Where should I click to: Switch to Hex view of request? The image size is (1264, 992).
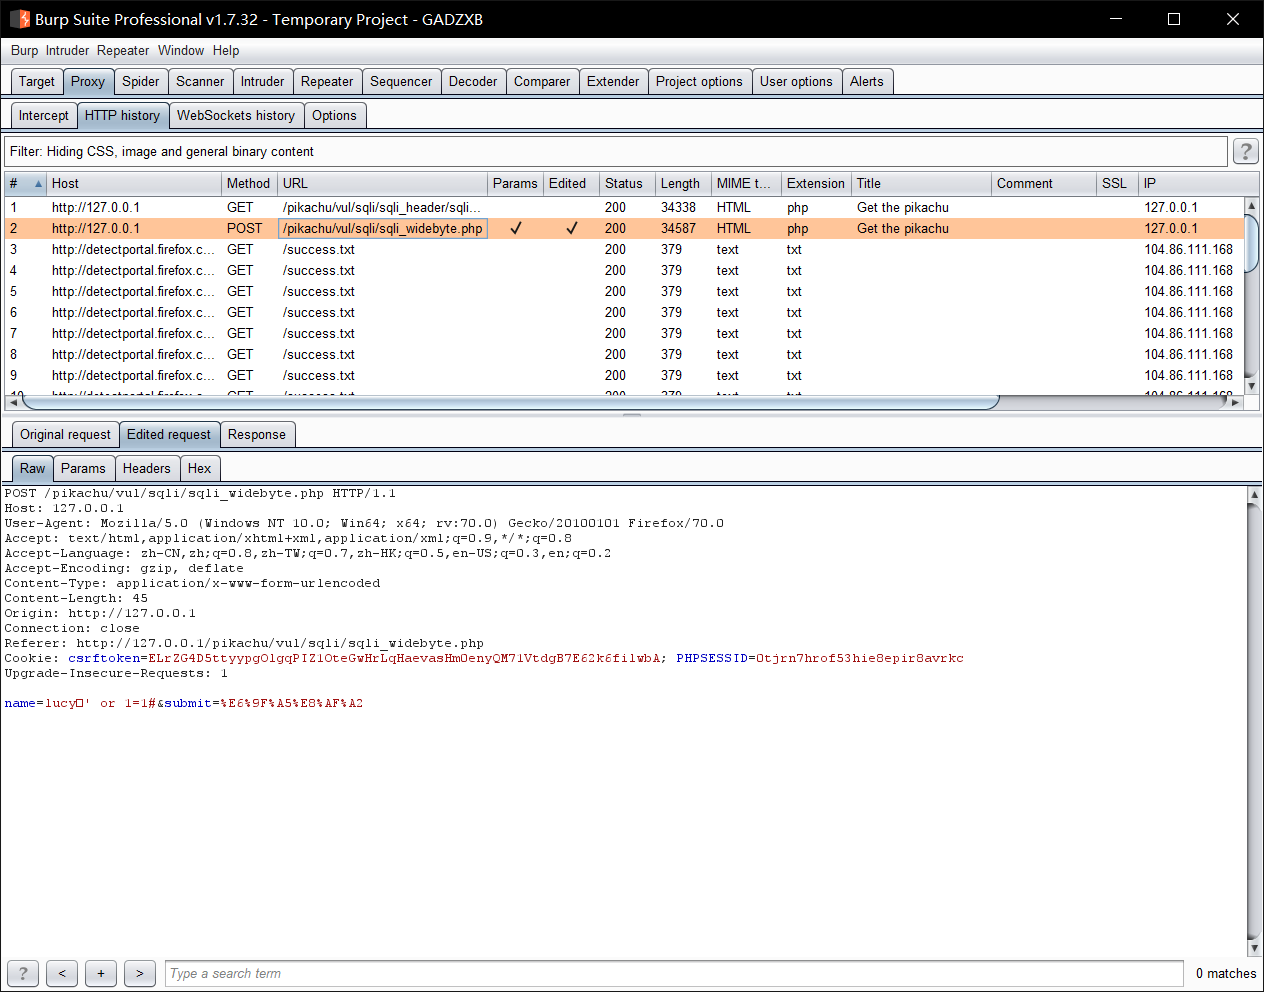200,469
